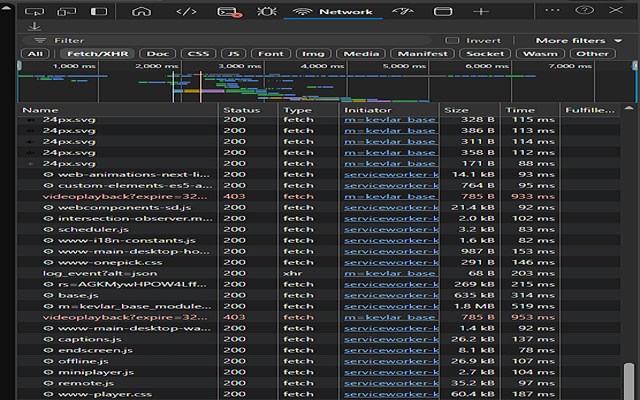
Task: Select the All filter button
Action: (x=35, y=54)
